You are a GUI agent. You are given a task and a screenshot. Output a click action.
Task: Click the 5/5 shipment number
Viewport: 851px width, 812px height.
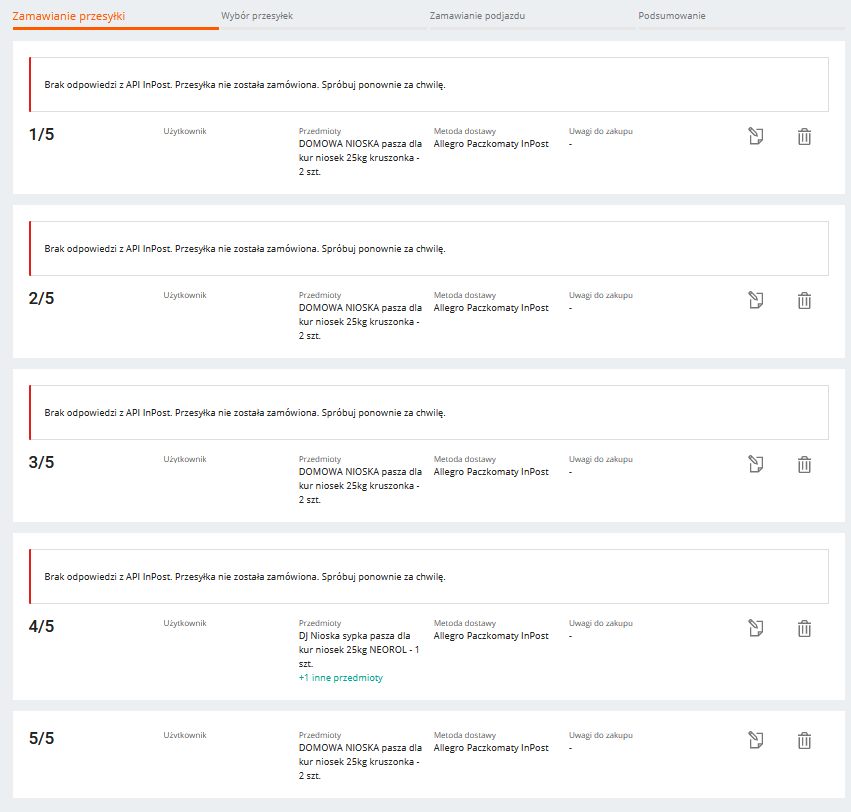[x=41, y=738]
